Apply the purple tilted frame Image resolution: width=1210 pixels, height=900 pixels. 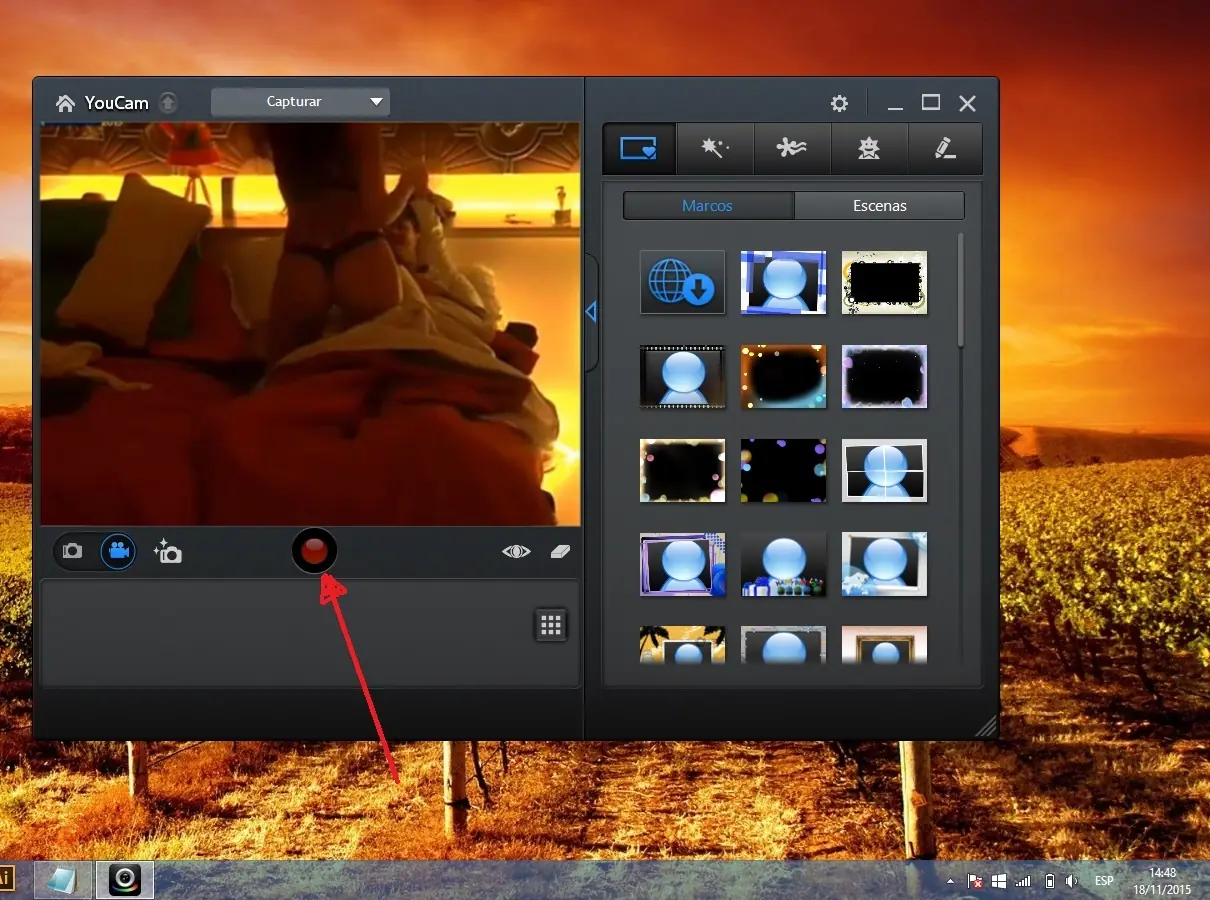click(682, 564)
